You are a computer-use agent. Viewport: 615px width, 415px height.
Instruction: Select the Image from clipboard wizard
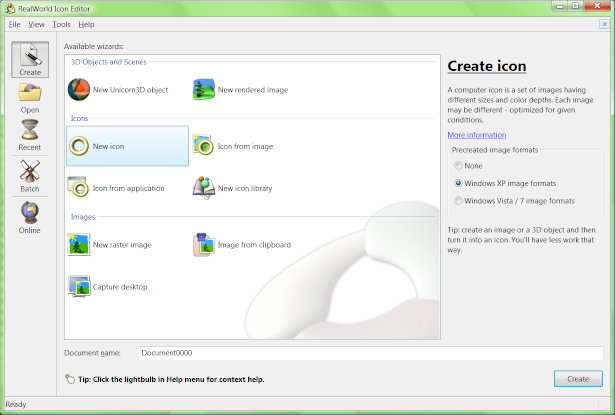pyautogui.click(x=241, y=244)
